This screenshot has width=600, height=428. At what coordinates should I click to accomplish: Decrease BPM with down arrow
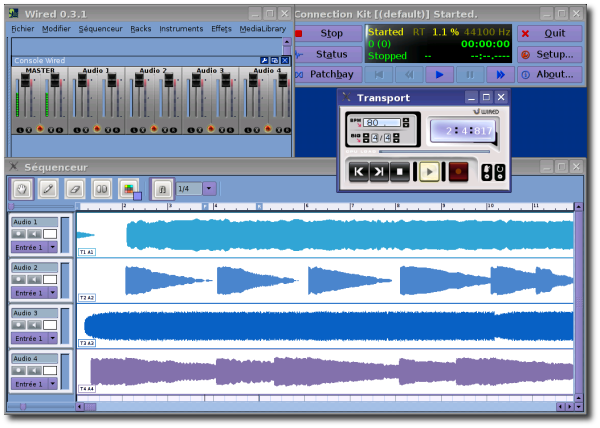406,125
